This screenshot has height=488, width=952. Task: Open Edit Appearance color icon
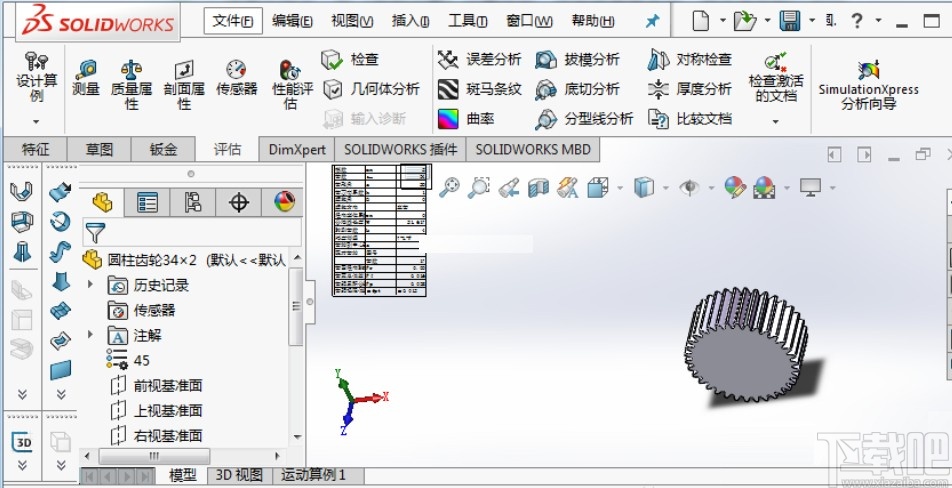coord(735,187)
